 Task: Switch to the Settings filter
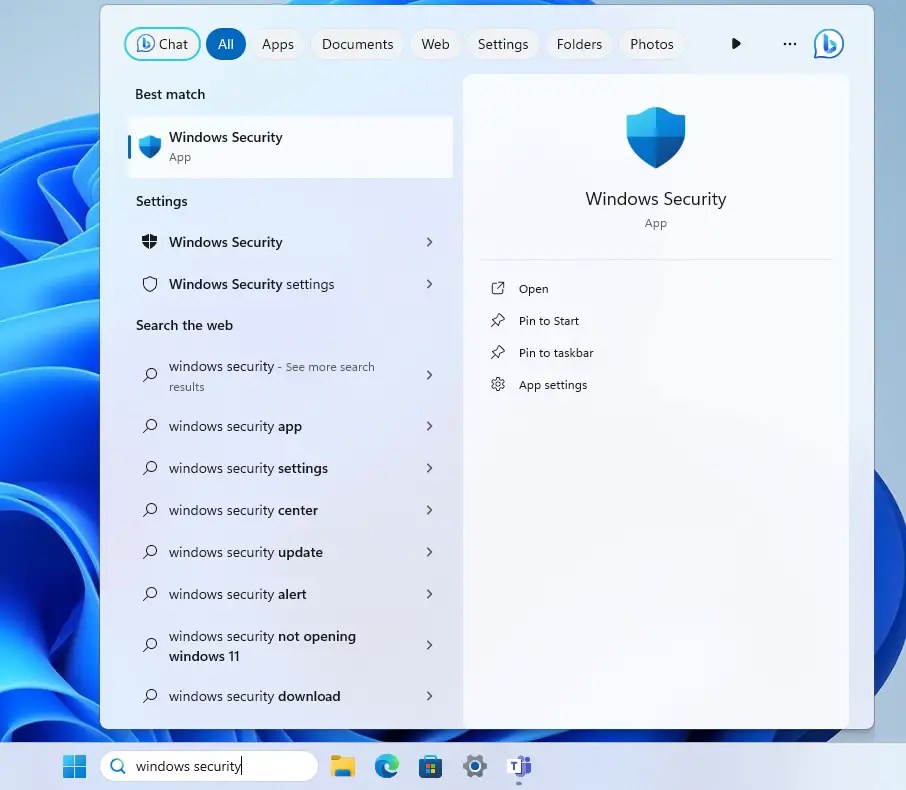pos(503,44)
